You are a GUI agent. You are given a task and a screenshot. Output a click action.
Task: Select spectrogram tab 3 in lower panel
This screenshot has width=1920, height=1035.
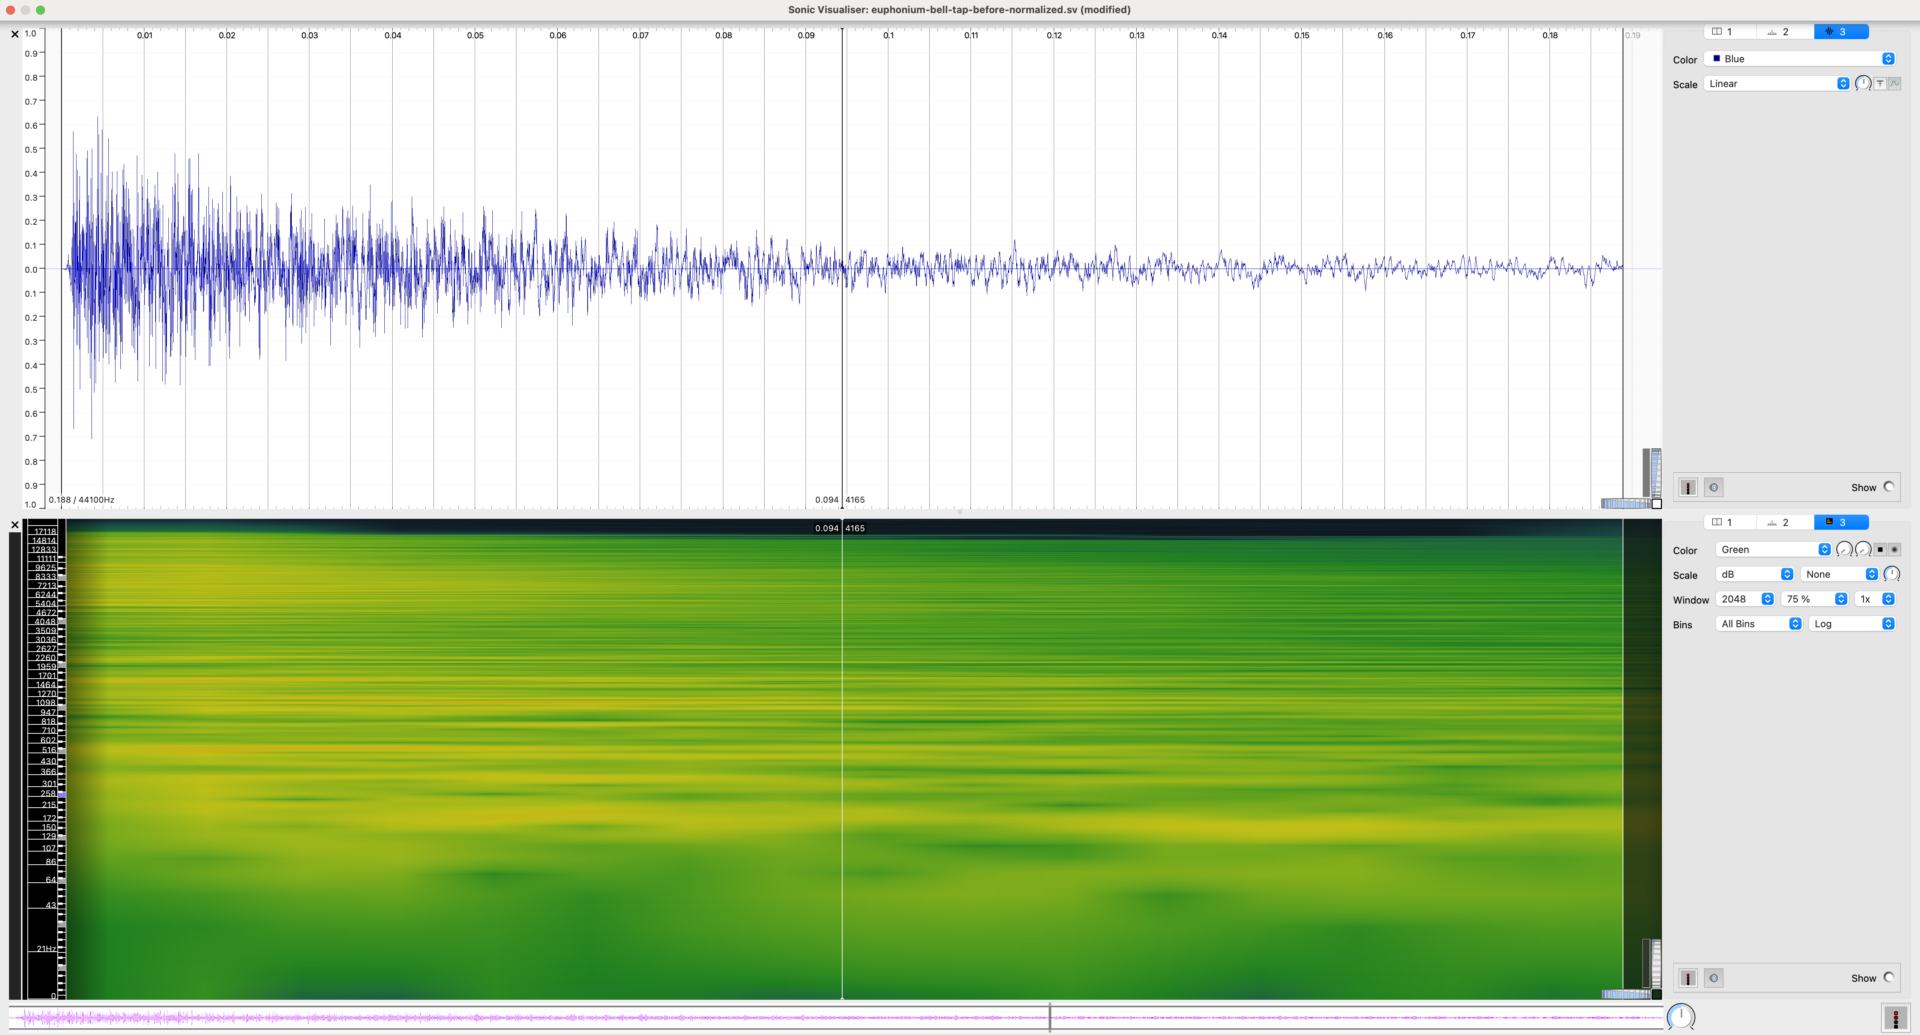(1841, 523)
